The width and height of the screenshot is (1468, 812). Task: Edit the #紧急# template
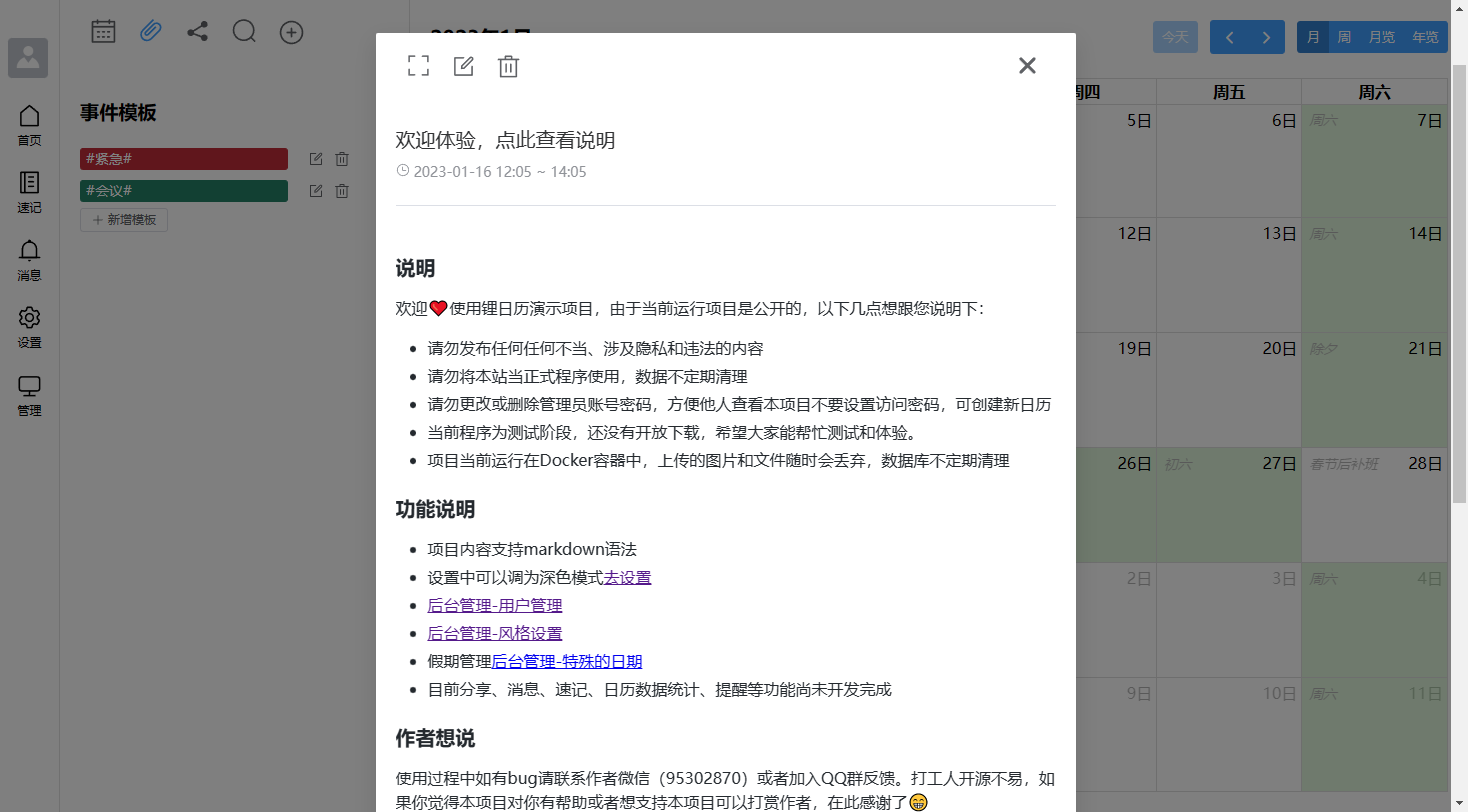point(316,159)
